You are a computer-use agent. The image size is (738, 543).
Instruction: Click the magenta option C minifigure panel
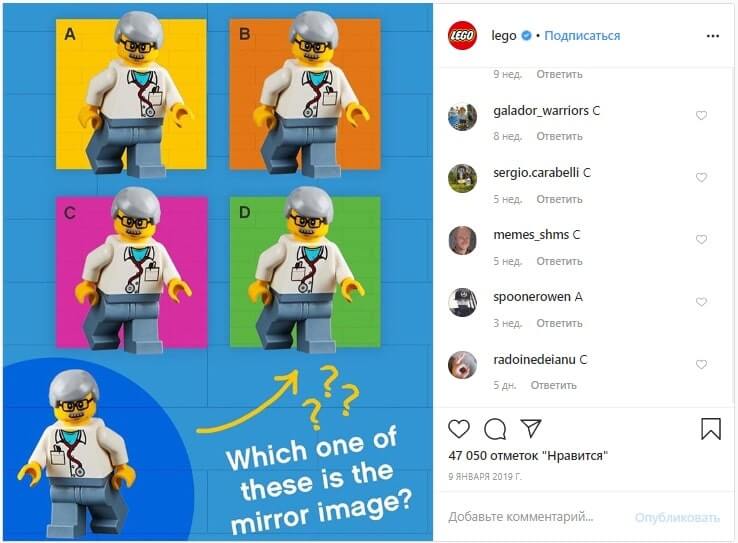[x=132, y=272]
